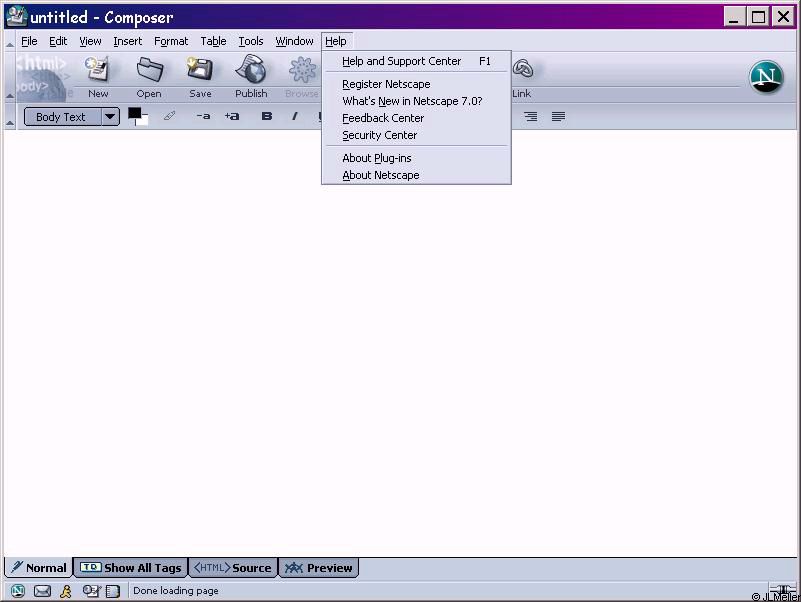Open the Edit menu
Image resolution: width=801 pixels, height=602 pixels.
click(58, 41)
